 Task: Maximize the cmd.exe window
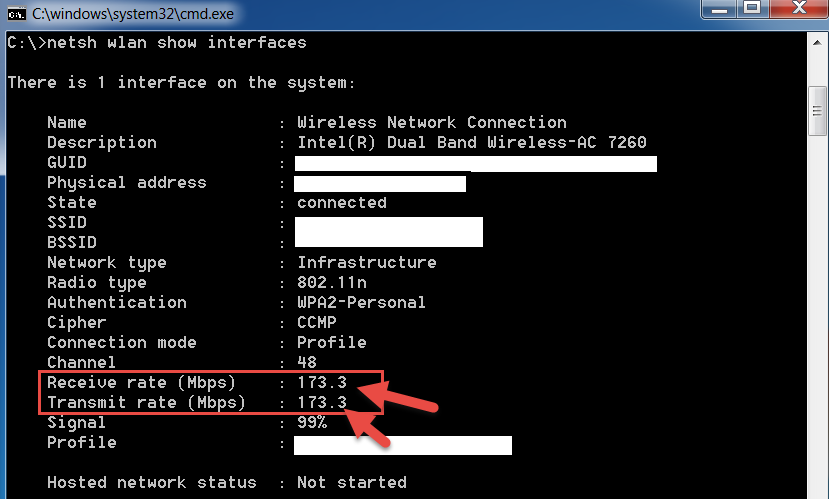click(753, 8)
